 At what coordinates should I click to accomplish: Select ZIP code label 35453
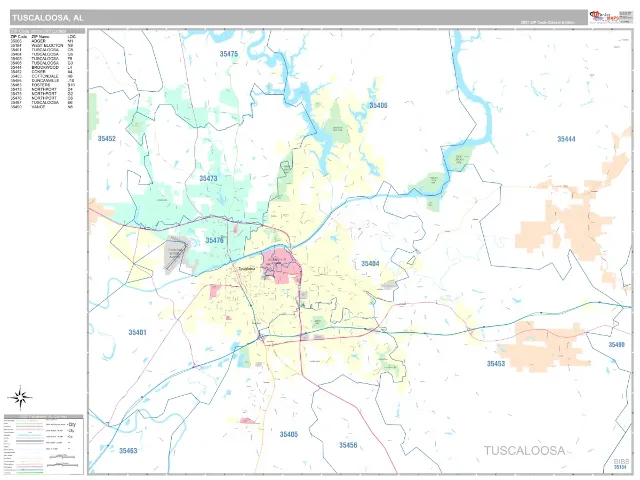tap(496, 363)
